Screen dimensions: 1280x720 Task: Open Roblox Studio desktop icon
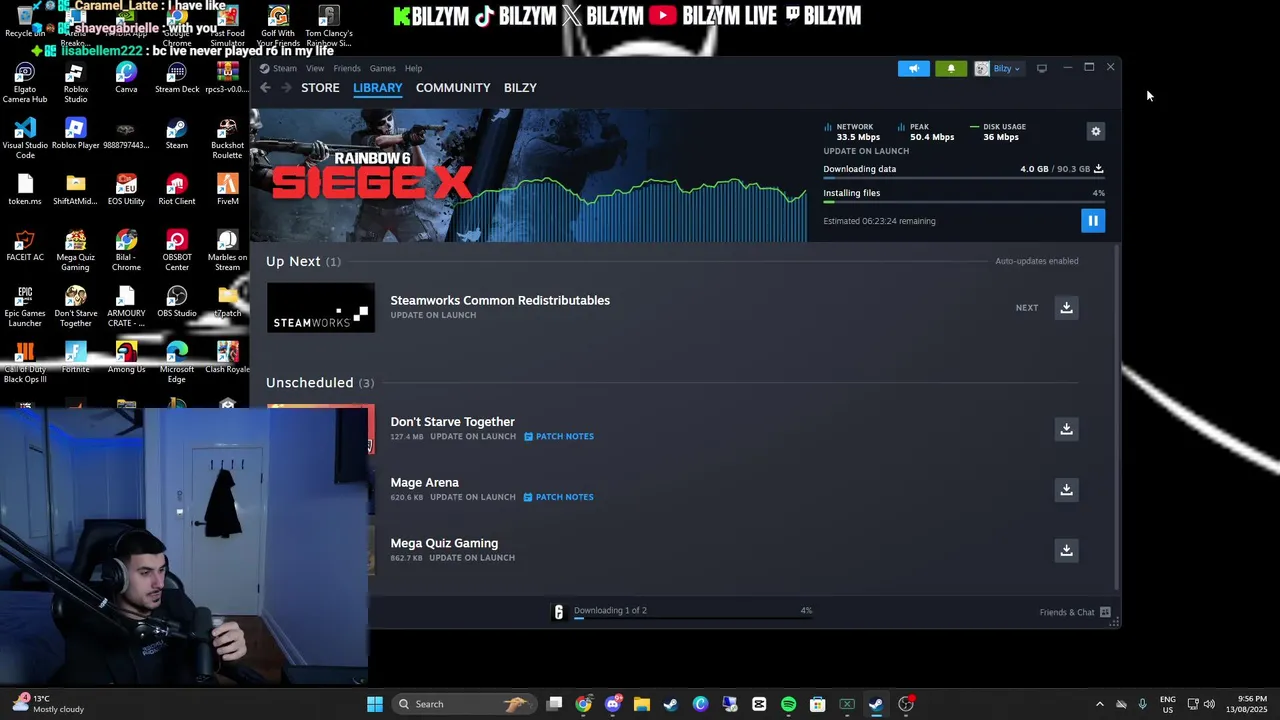click(x=75, y=84)
